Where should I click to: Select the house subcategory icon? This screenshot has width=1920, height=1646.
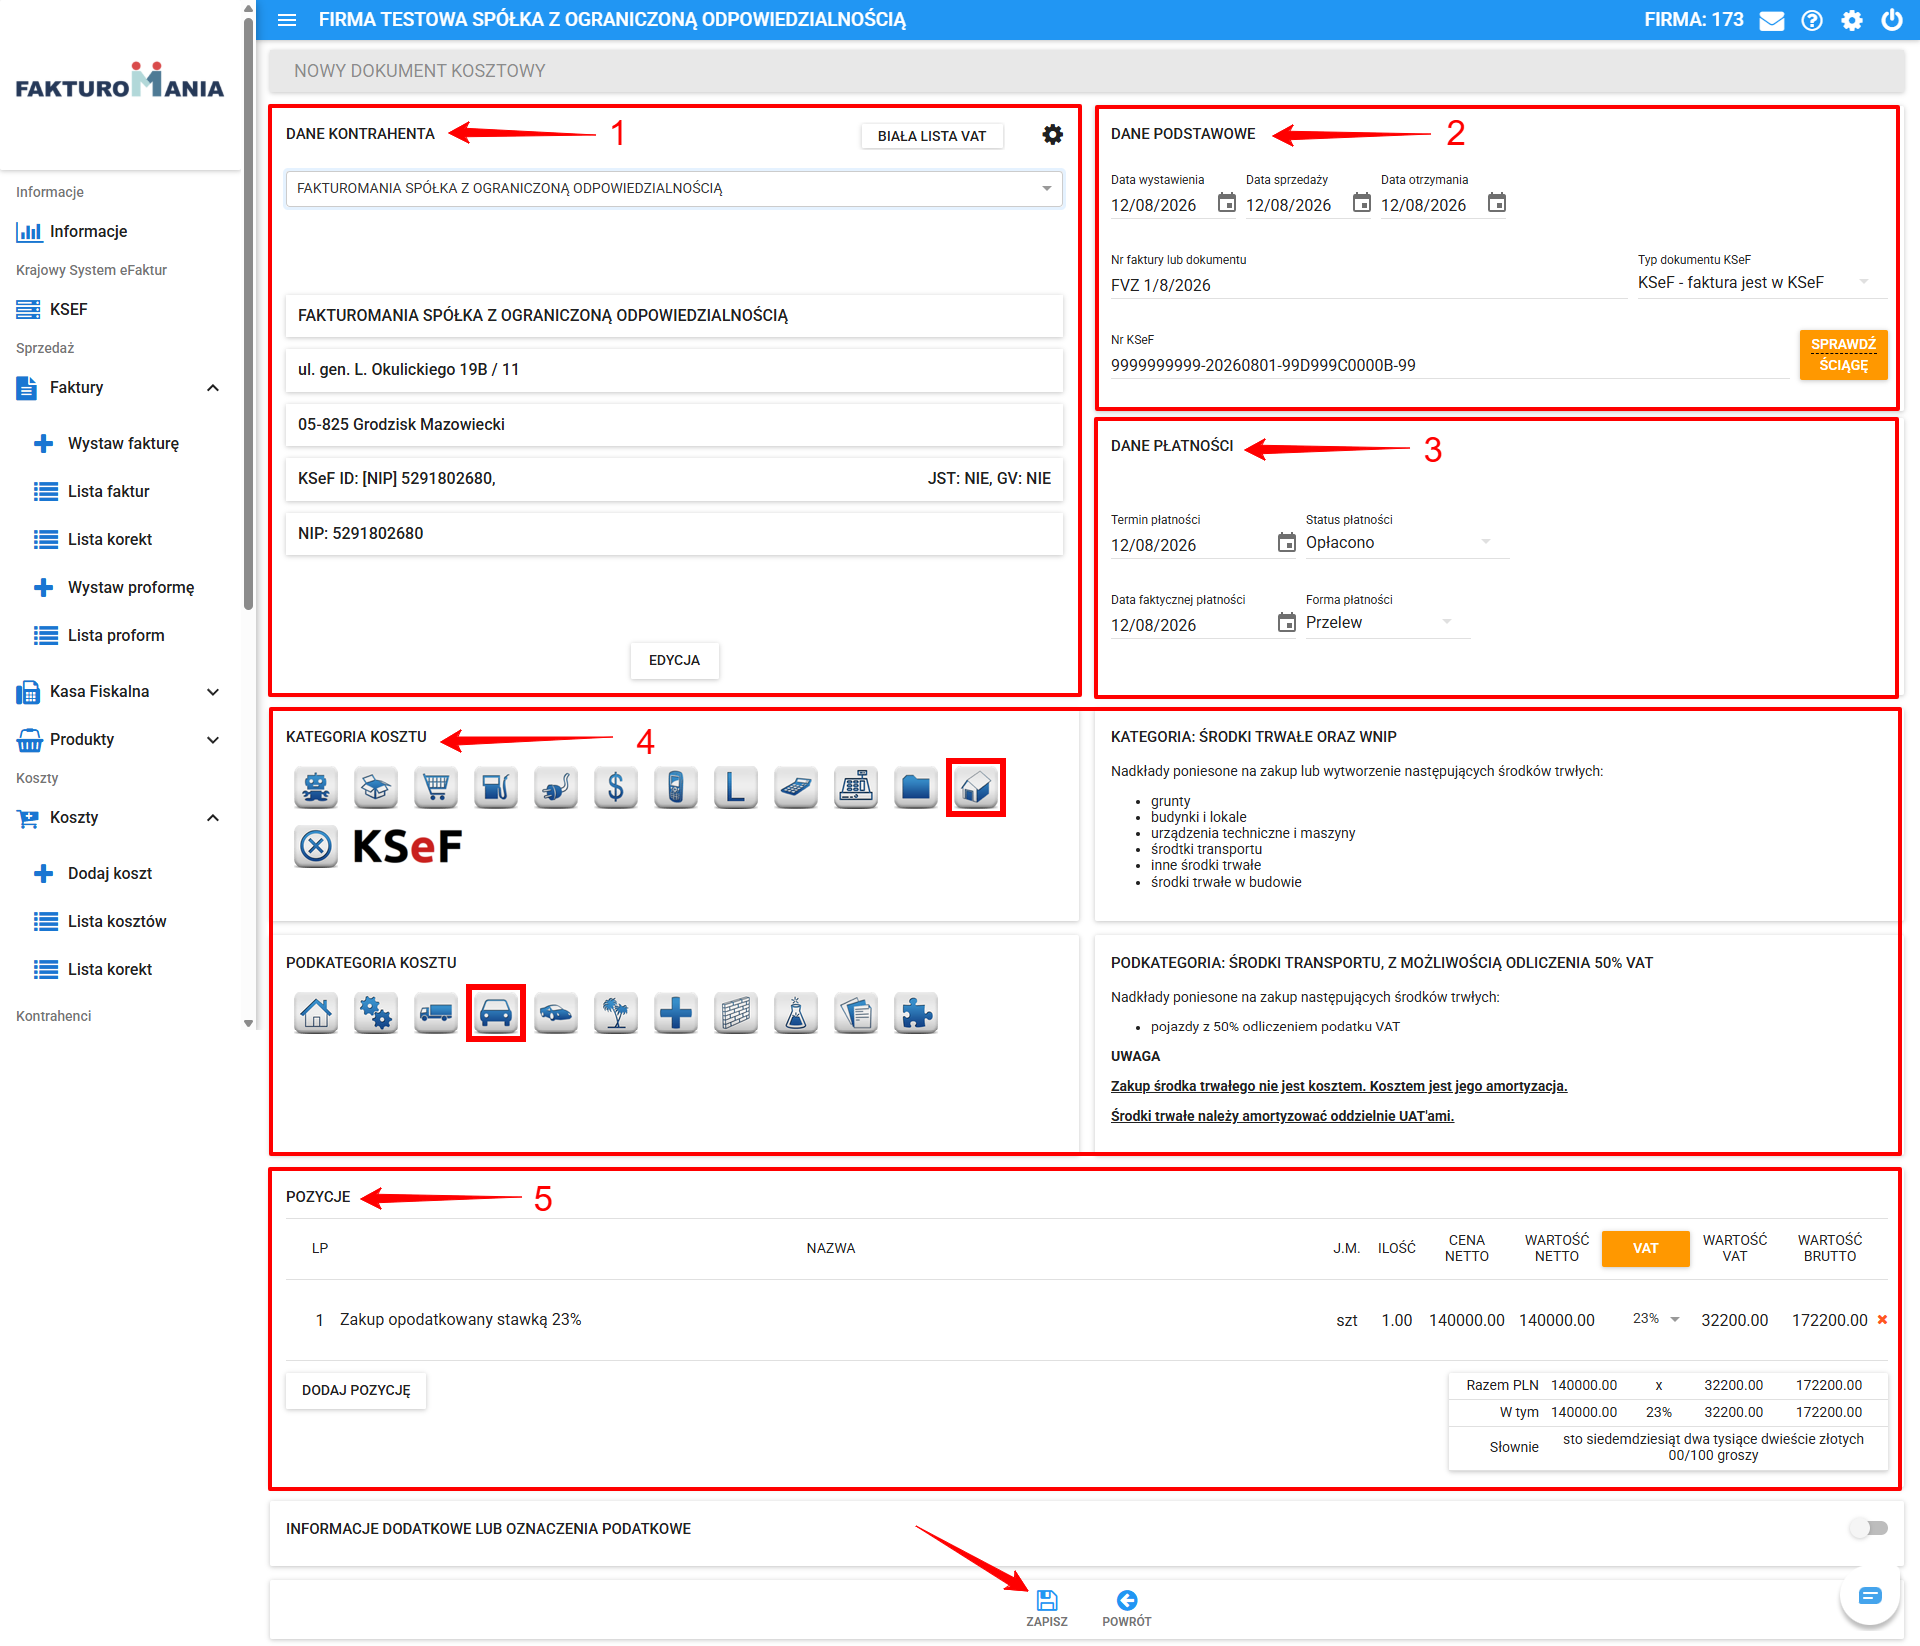coord(316,1013)
